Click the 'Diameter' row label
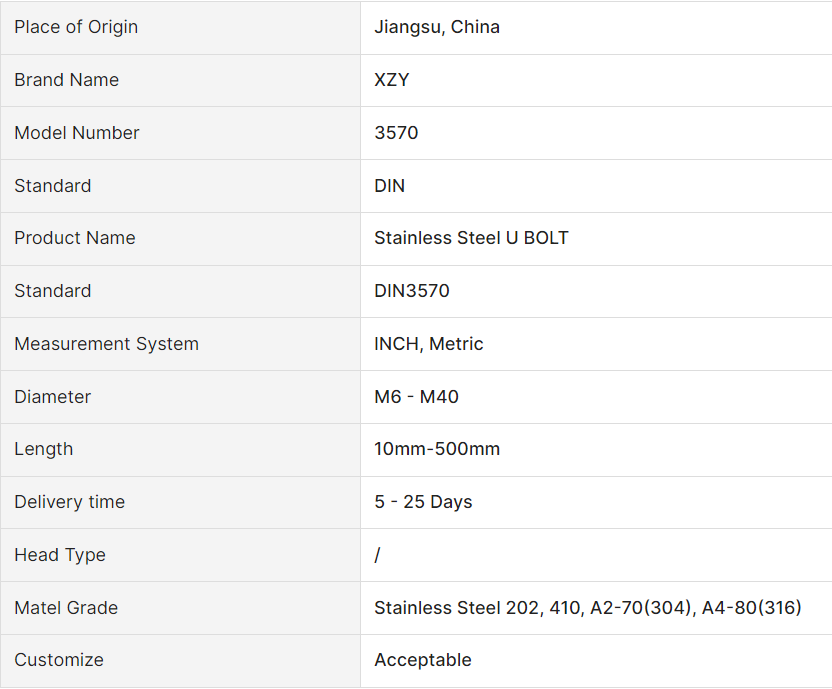The height and width of the screenshot is (689, 832). pyautogui.click(x=52, y=397)
